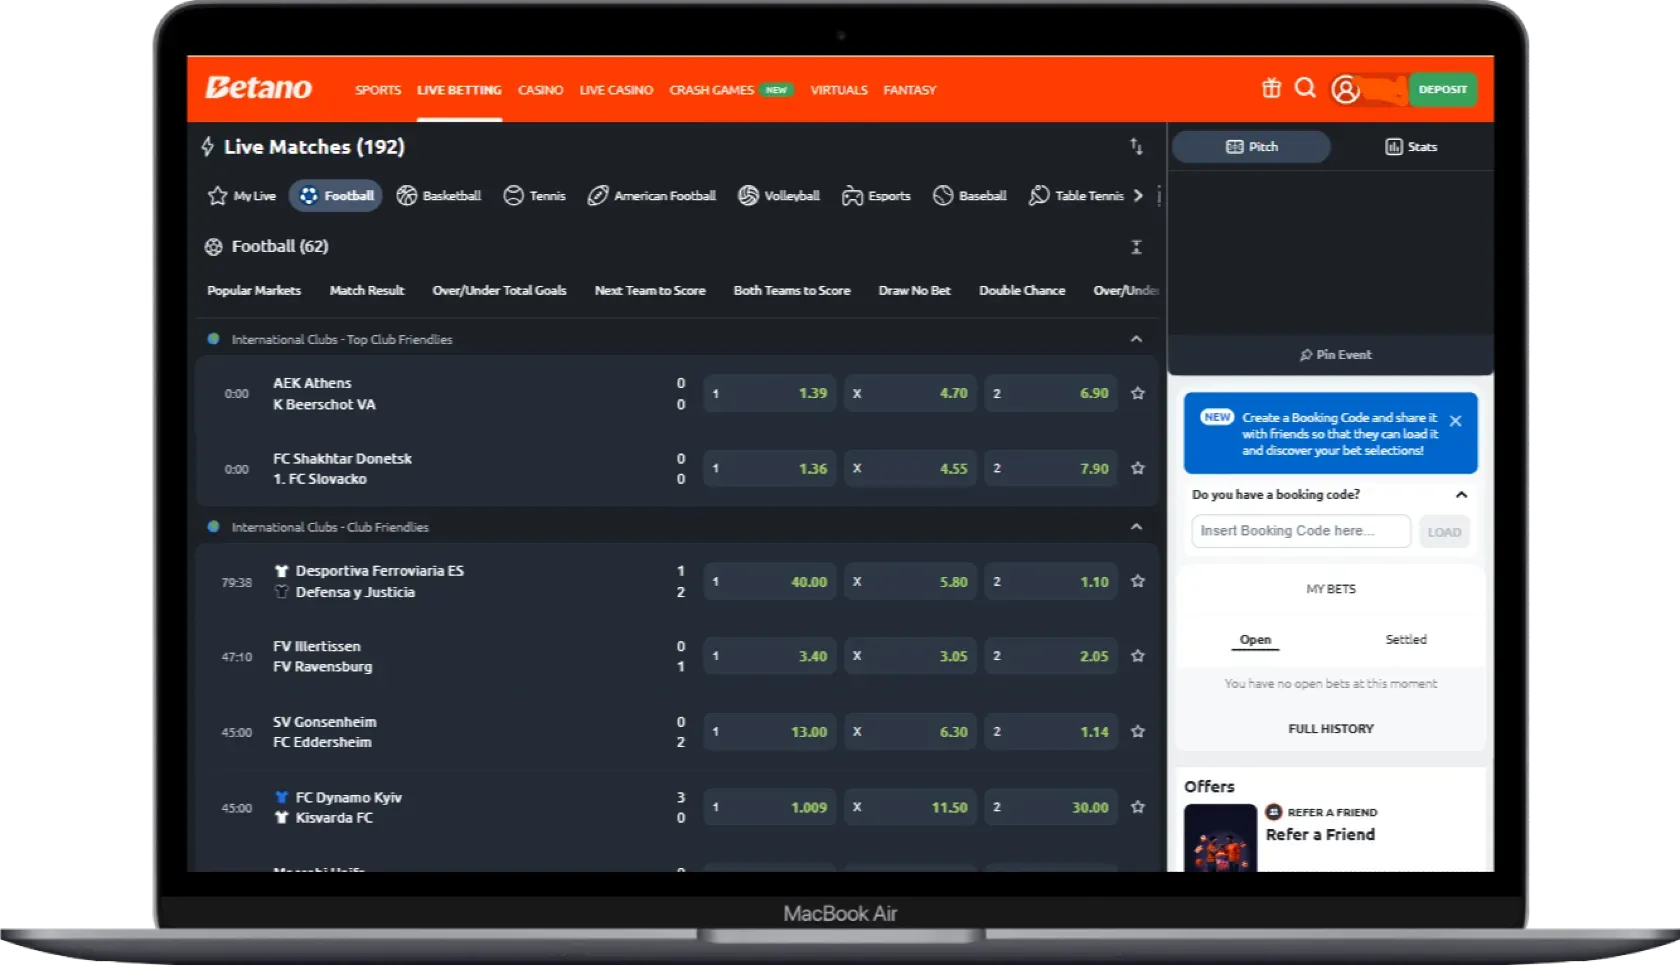Select the Match Result market tab
1680x965 pixels.
click(367, 291)
